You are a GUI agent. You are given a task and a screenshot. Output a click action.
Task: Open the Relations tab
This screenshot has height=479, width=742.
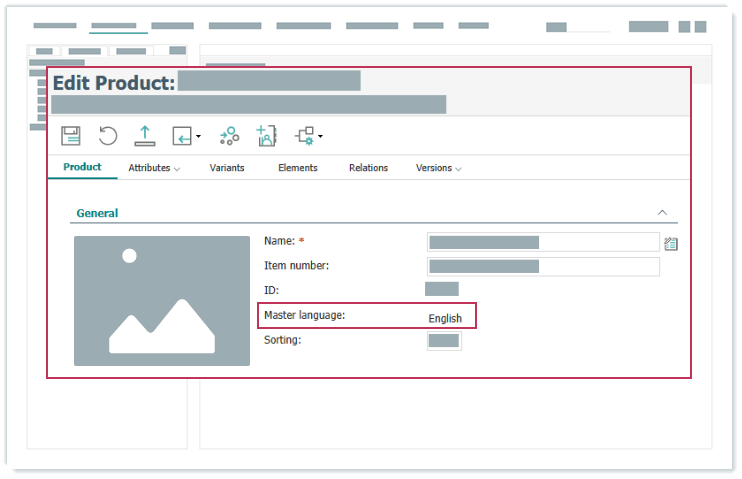pos(368,168)
